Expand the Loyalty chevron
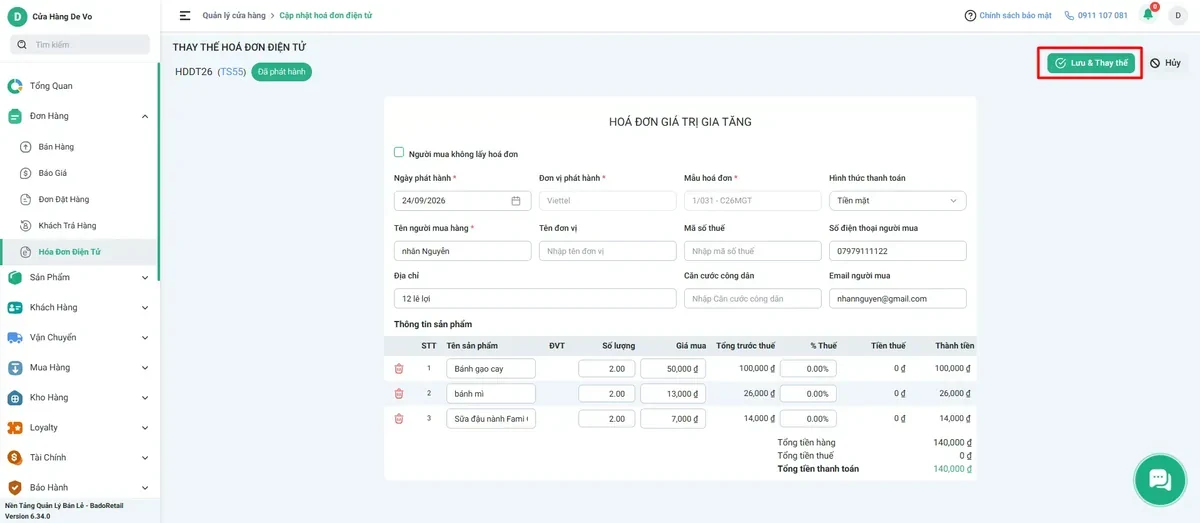 tap(145, 427)
